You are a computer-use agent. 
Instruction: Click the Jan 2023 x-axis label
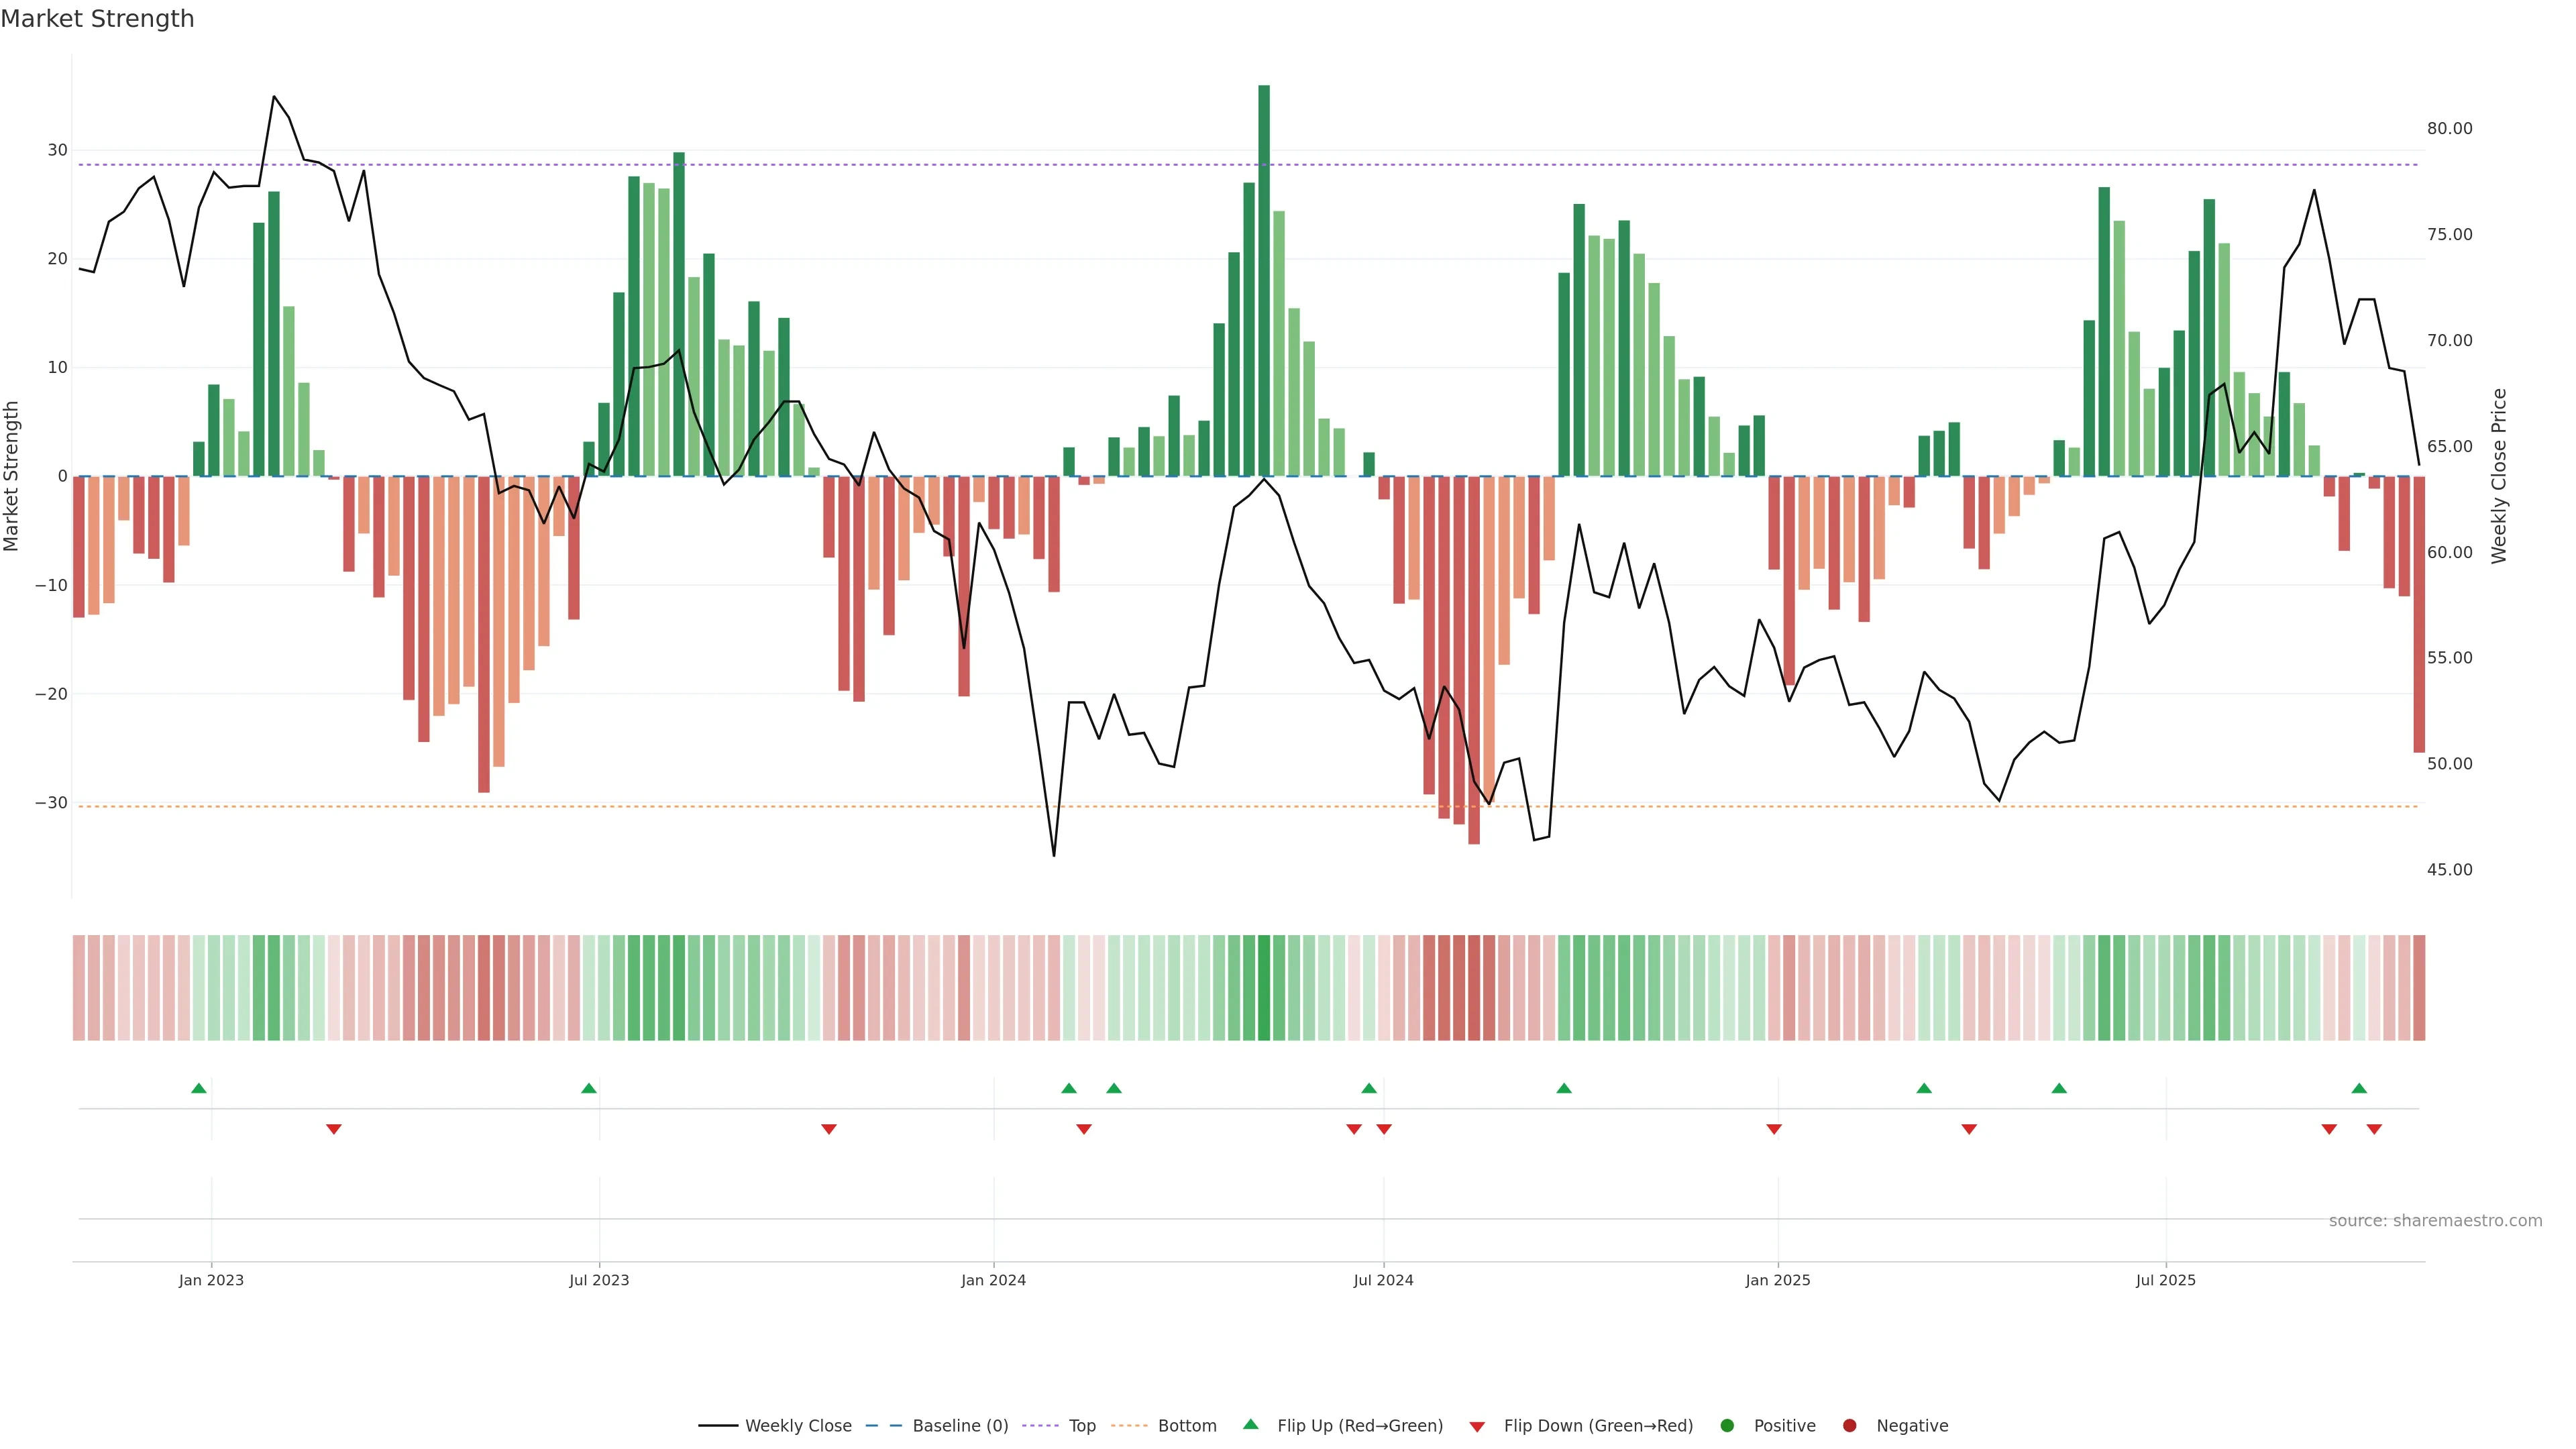point(211,1280)
